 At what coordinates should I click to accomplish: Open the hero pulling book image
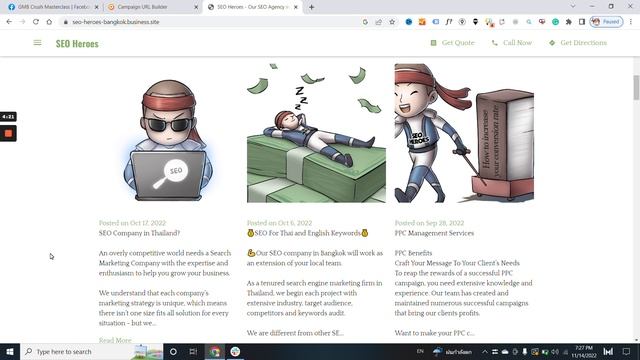(464, 133)
